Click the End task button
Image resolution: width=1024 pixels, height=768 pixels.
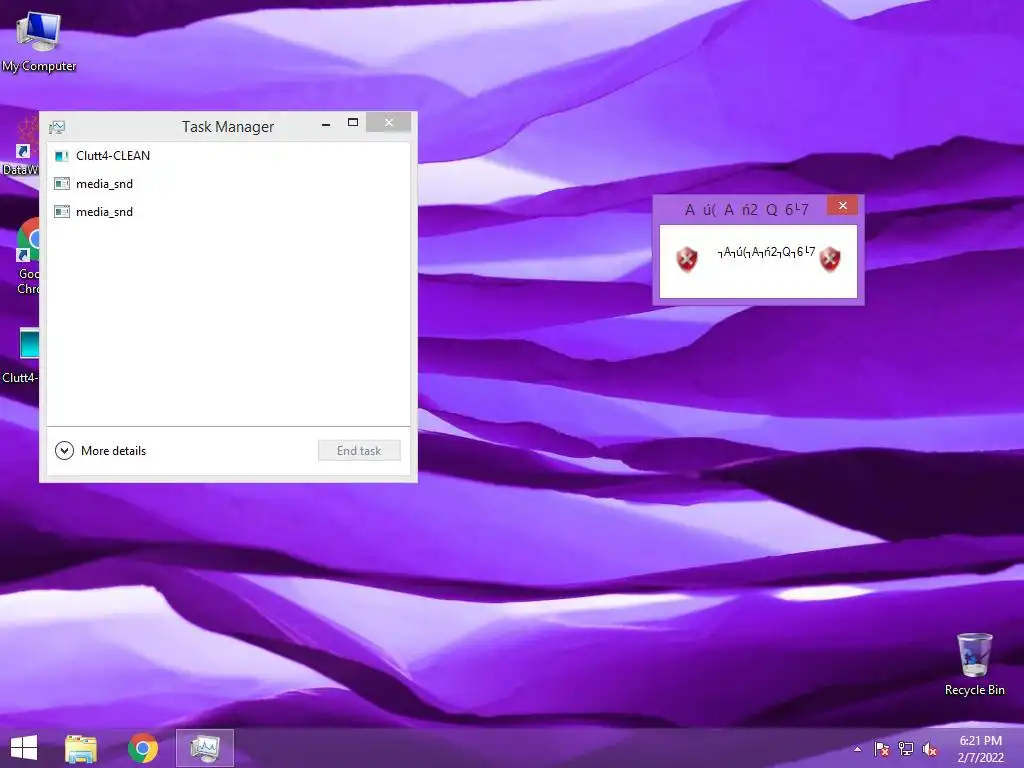point(359,451)
